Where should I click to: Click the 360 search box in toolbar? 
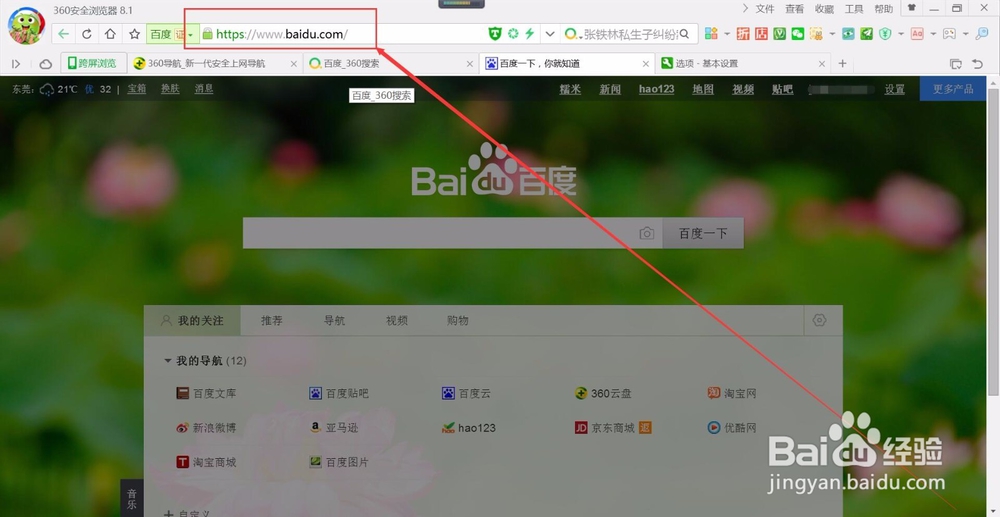click(631, 34)
